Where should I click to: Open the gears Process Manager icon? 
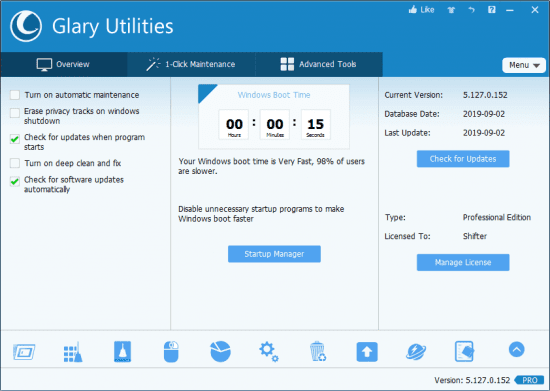pos(269,352)
